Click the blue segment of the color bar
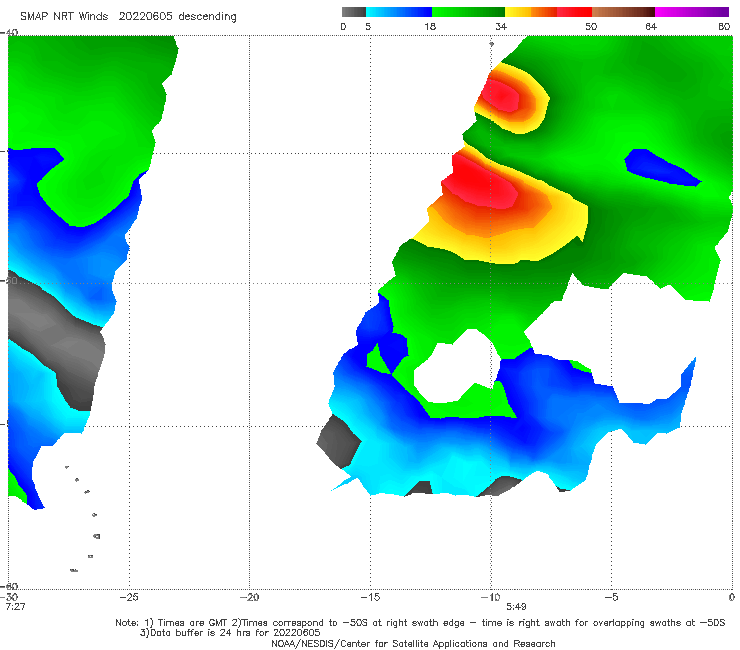The width and height of the screenshot is (740, 650). pyautogui.click(x=399, y=12)
